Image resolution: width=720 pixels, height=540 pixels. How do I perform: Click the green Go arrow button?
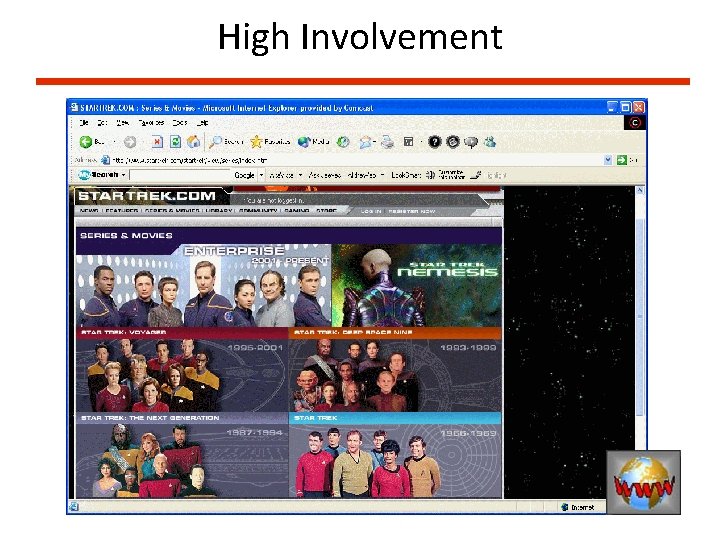click(622, 160)
